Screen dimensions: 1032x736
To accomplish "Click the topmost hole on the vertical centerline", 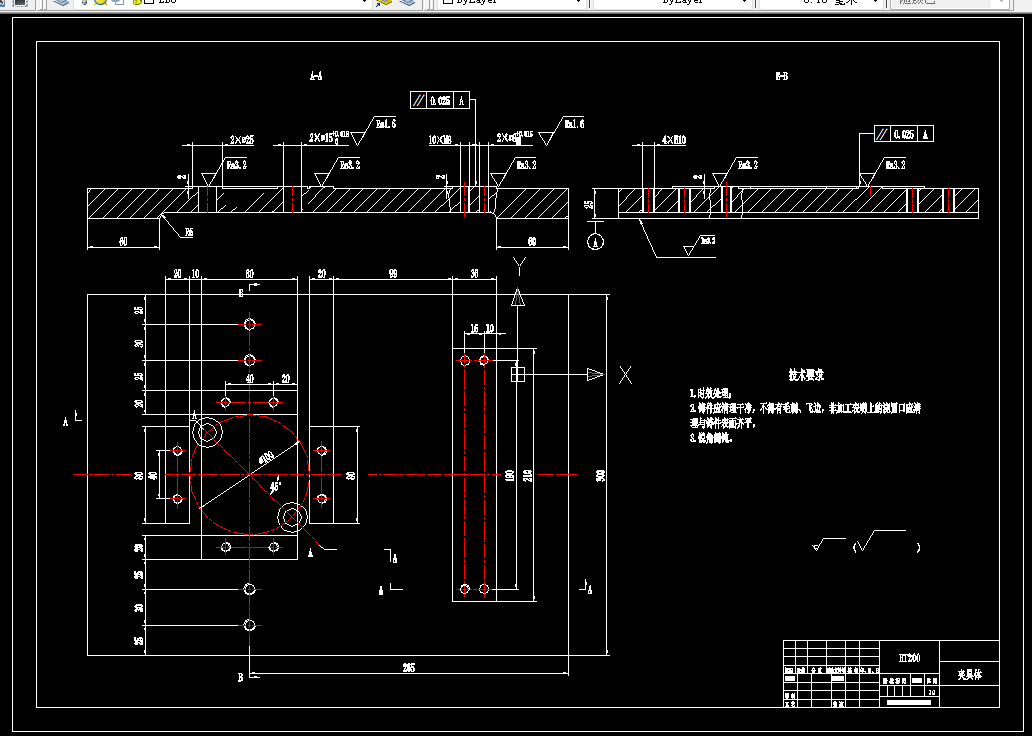I will pos(249,324).
